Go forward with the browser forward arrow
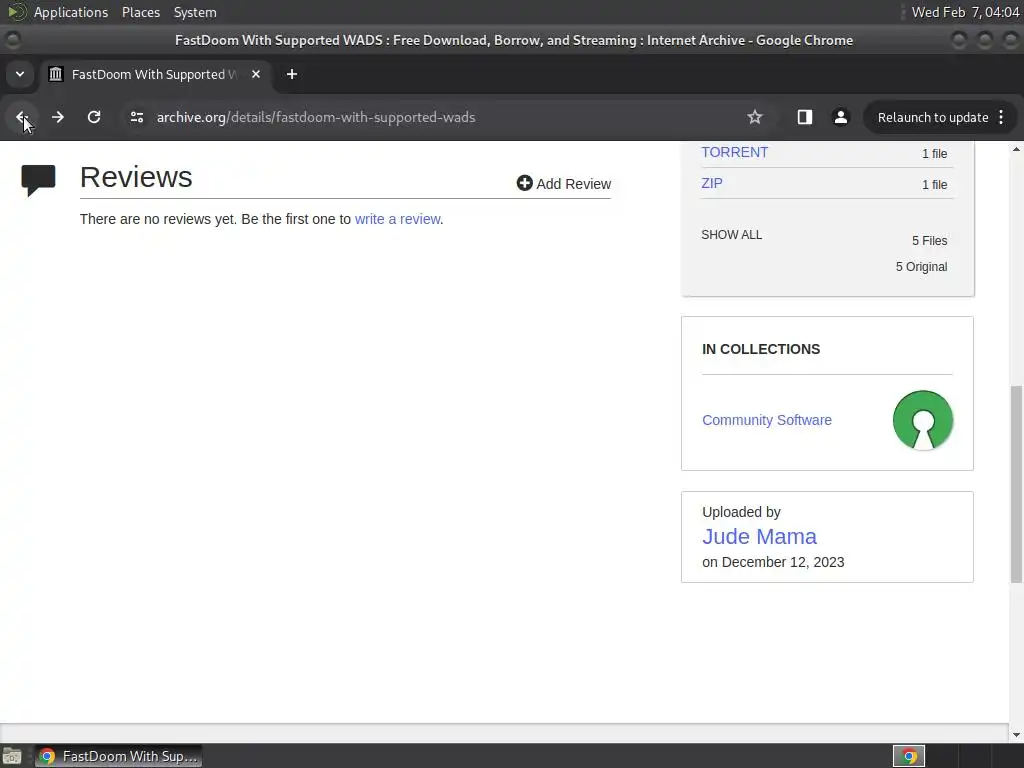The width and height of the screenshot is (1024, 768). [58, 118]
